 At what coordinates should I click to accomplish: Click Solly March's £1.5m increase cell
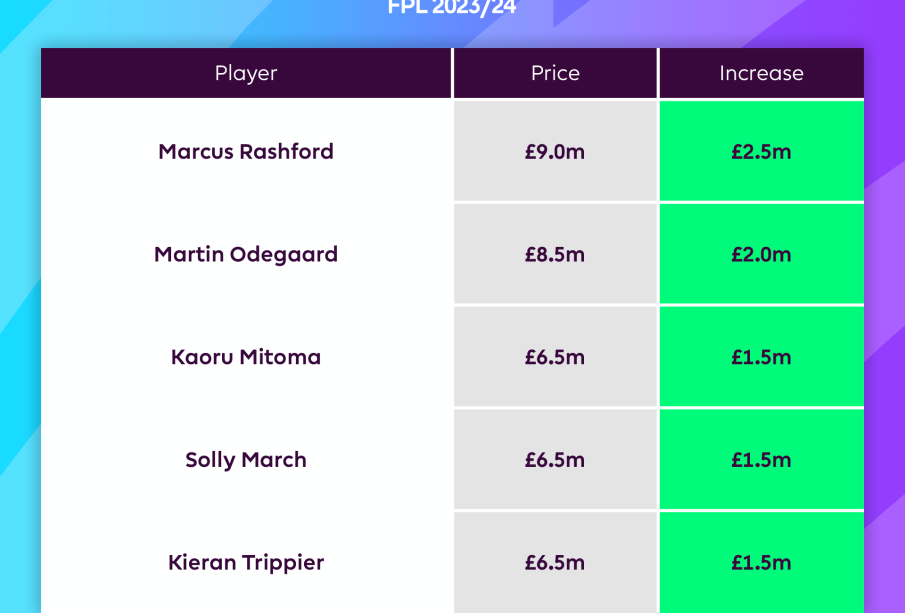coord(761,460)
